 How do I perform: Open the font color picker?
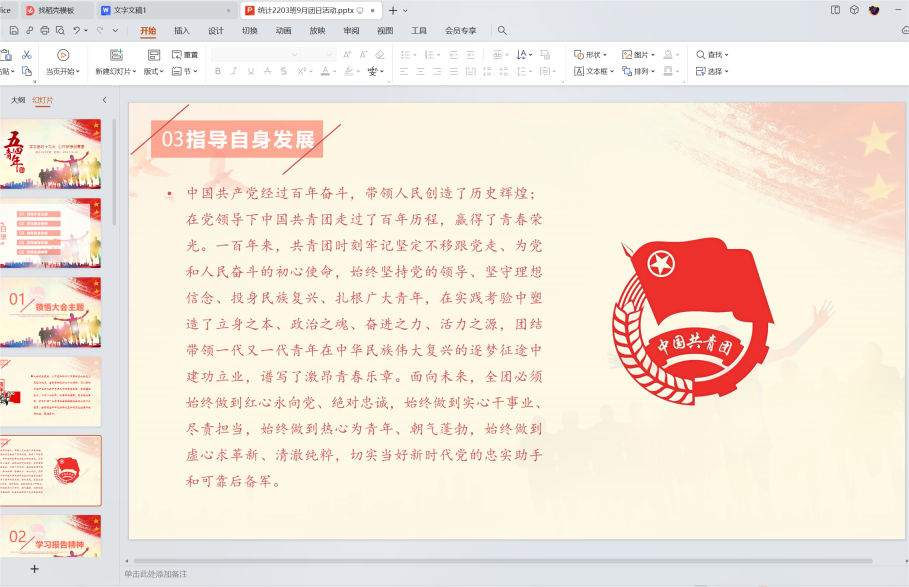pyautogui.click(x=325, y=71)
